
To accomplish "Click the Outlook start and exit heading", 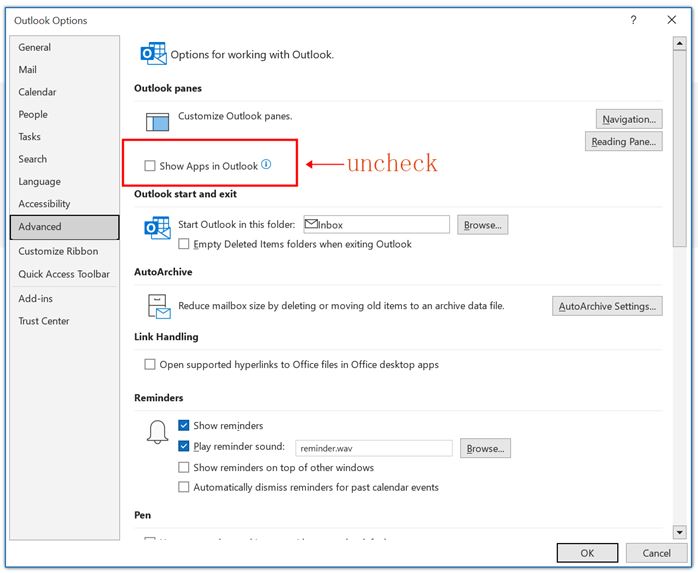I will tap(185, 194).
